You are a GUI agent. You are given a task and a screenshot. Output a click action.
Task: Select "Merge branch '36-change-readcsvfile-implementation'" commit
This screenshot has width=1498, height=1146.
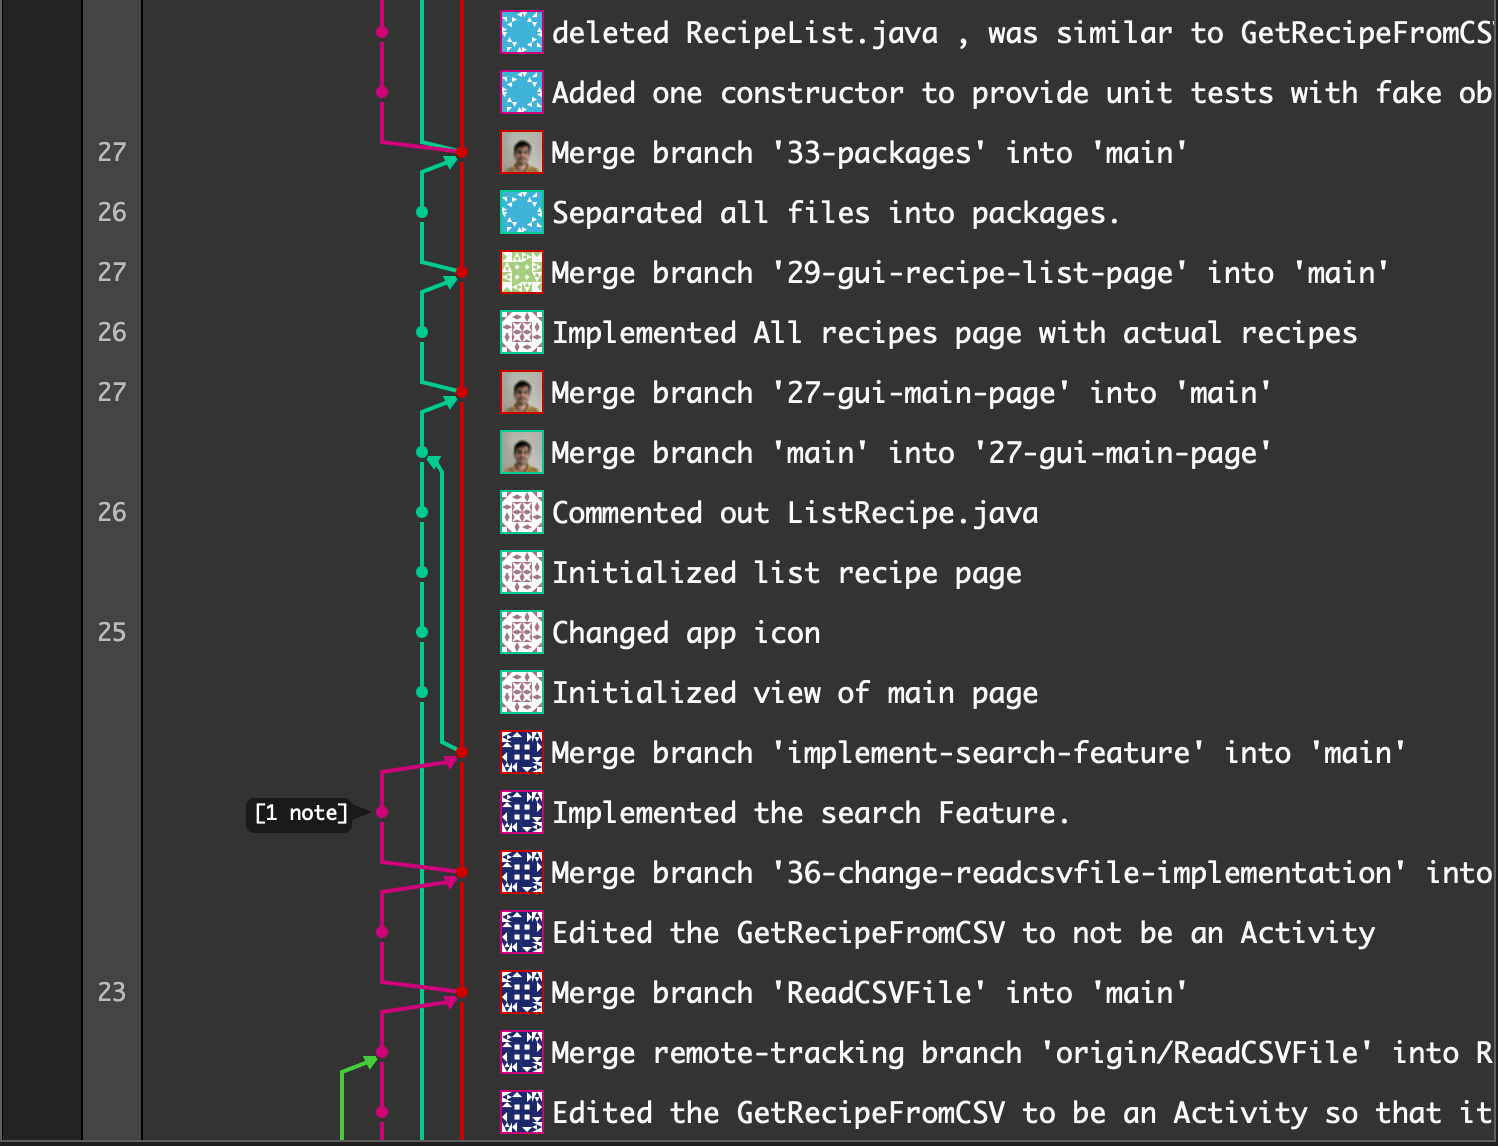pos(1024,873)
